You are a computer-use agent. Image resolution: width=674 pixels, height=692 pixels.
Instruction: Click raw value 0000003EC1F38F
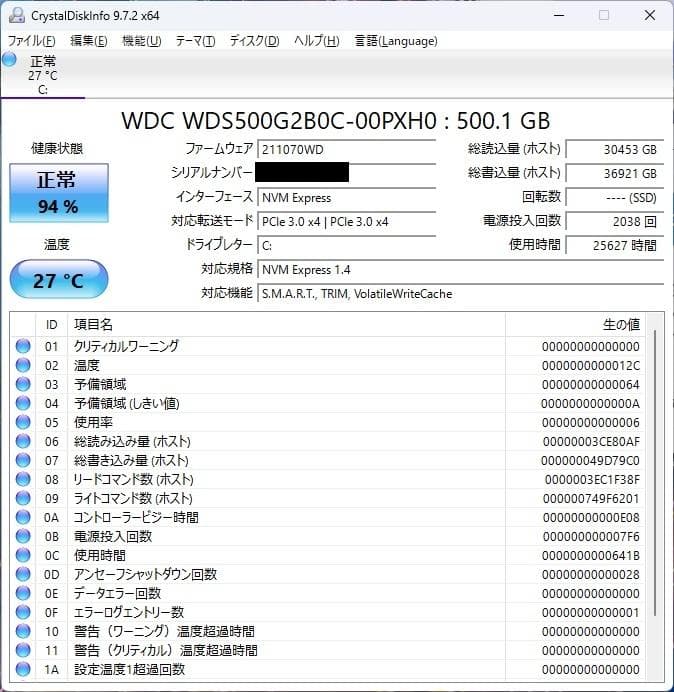pyautogui.click(x=592, y=479)
